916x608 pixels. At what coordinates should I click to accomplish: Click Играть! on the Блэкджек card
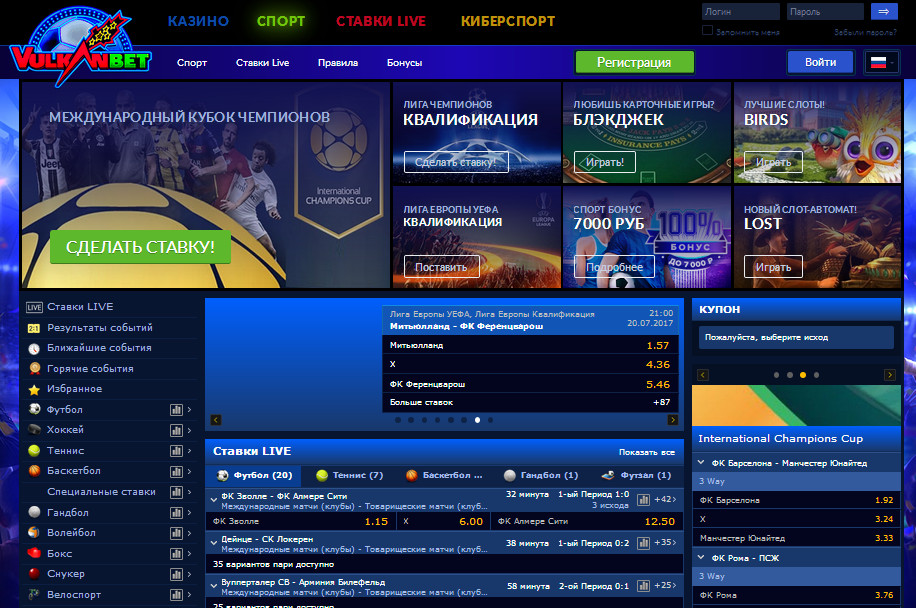point(605,162)
